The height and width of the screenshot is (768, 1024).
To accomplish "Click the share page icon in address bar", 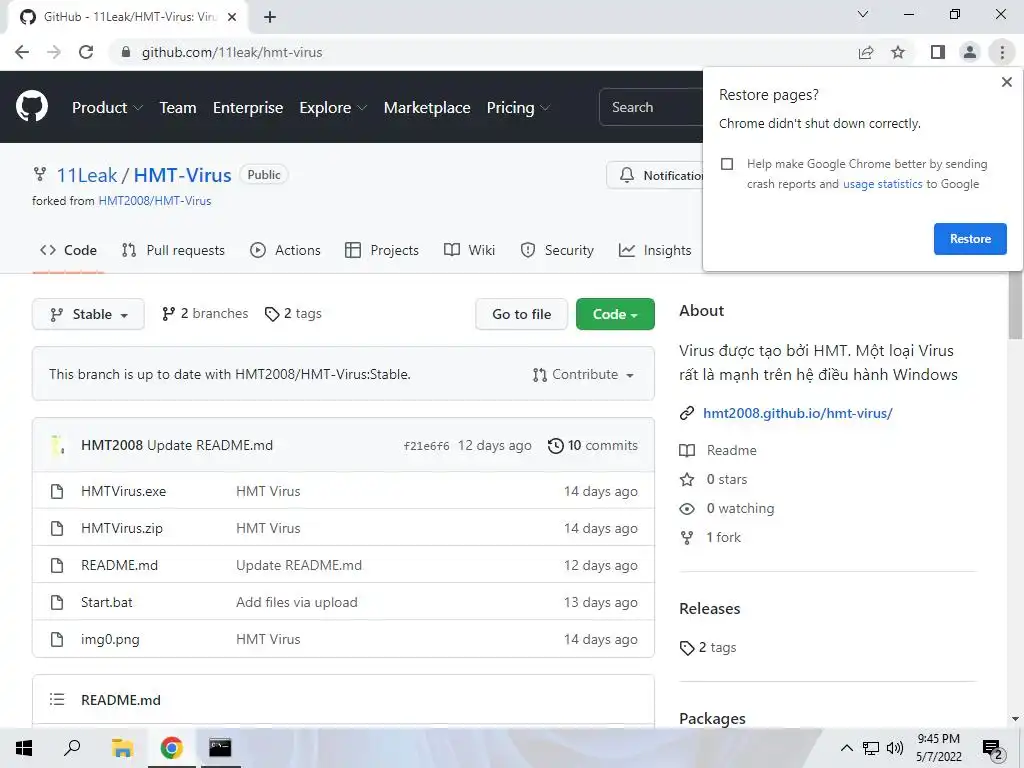I will (866, 52).
